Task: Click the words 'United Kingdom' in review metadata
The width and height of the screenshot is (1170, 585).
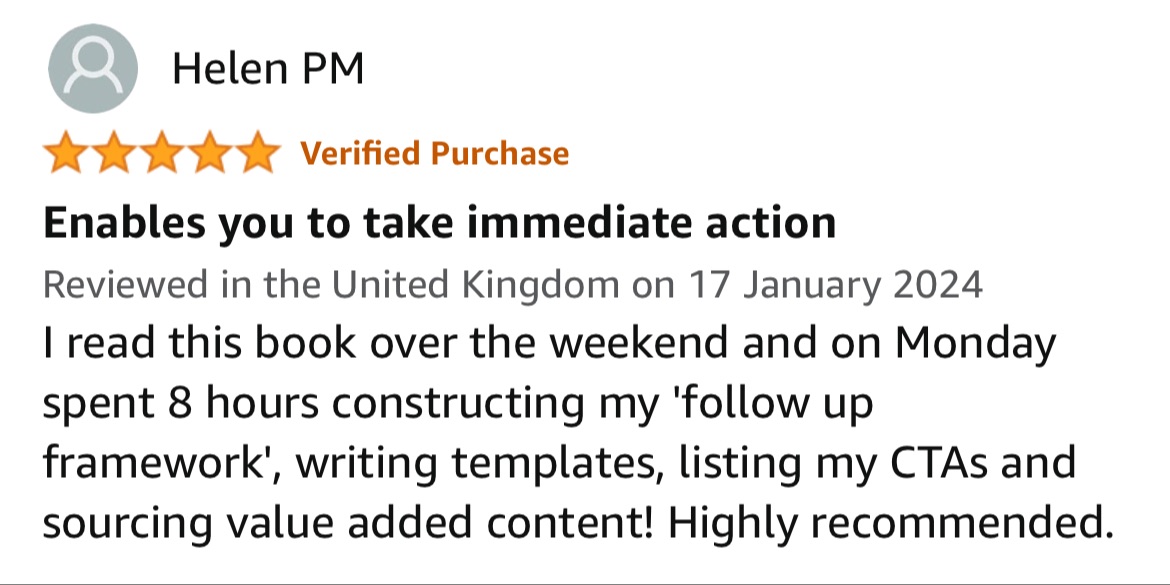Action: pyautogui.click(x=475, y=286)
